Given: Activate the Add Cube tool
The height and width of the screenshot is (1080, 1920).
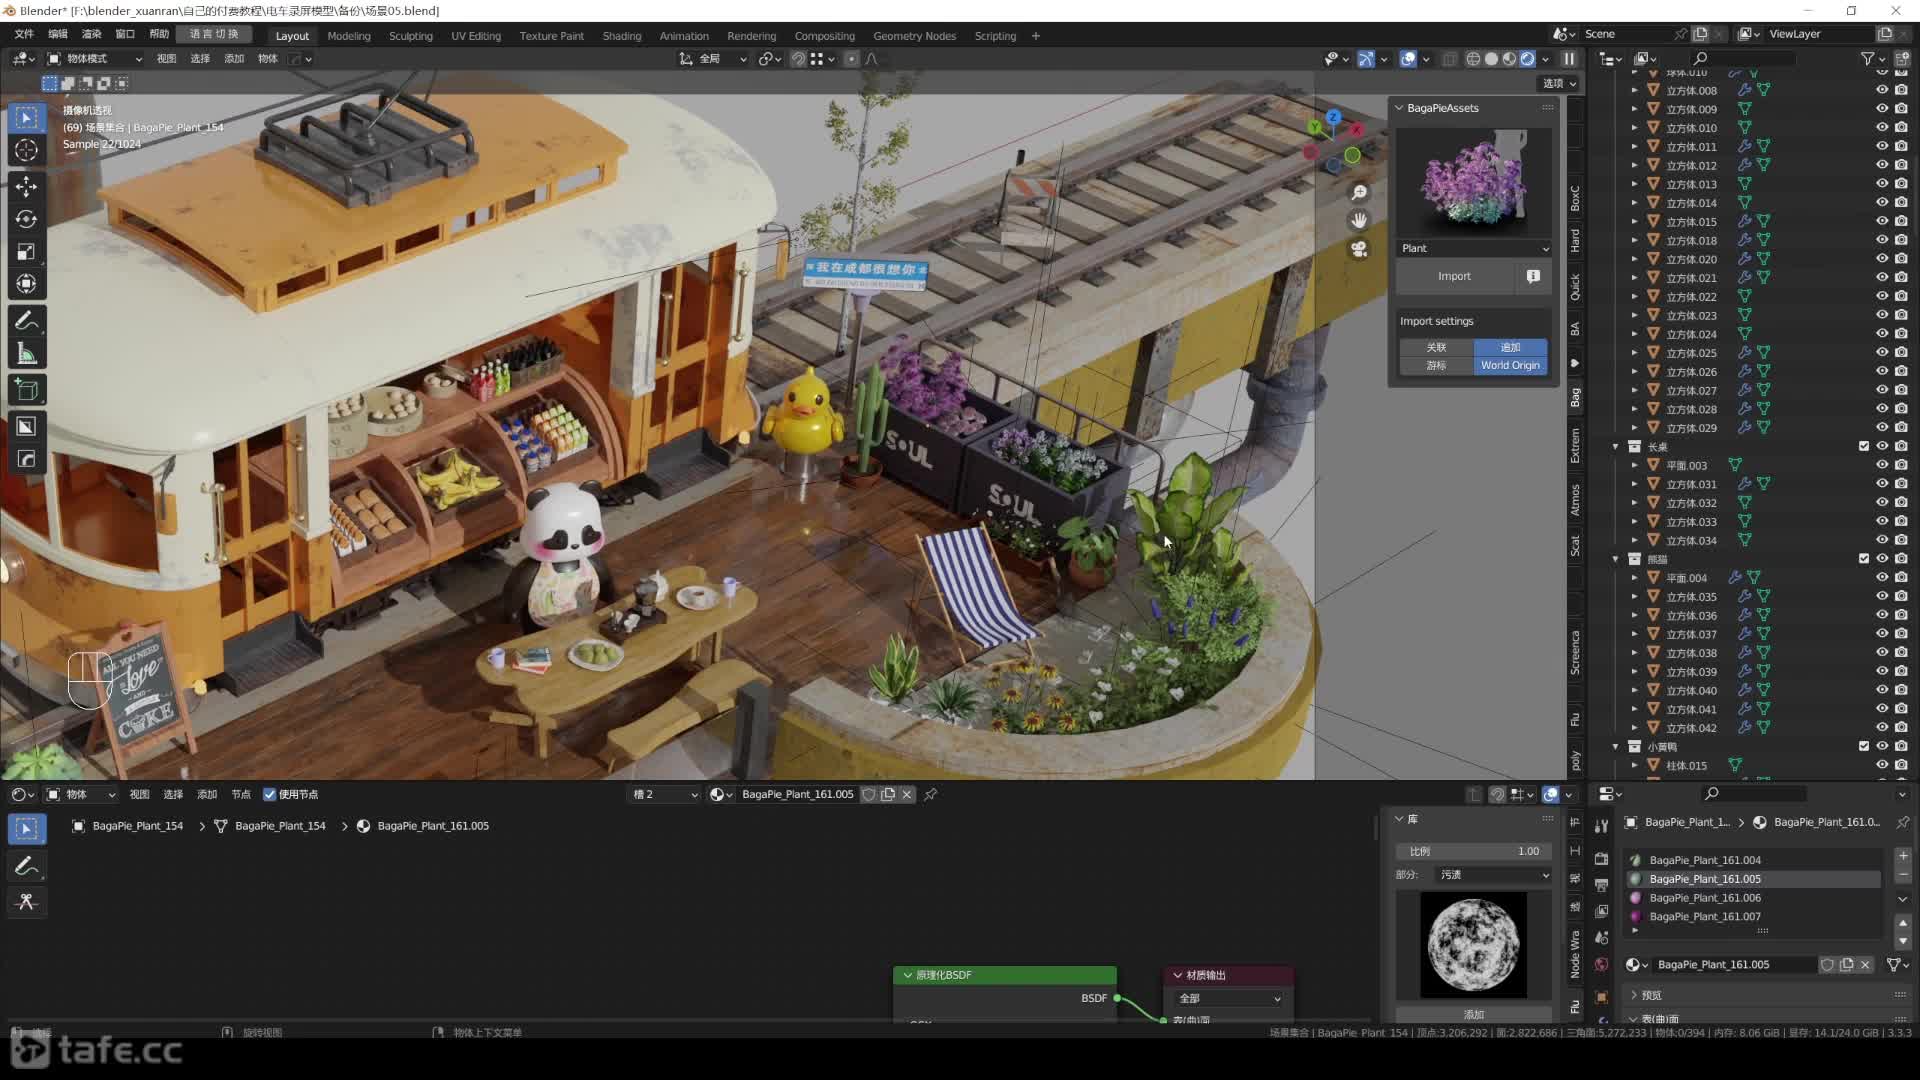Looking at the screenshot, I should [x=27, y=390].
